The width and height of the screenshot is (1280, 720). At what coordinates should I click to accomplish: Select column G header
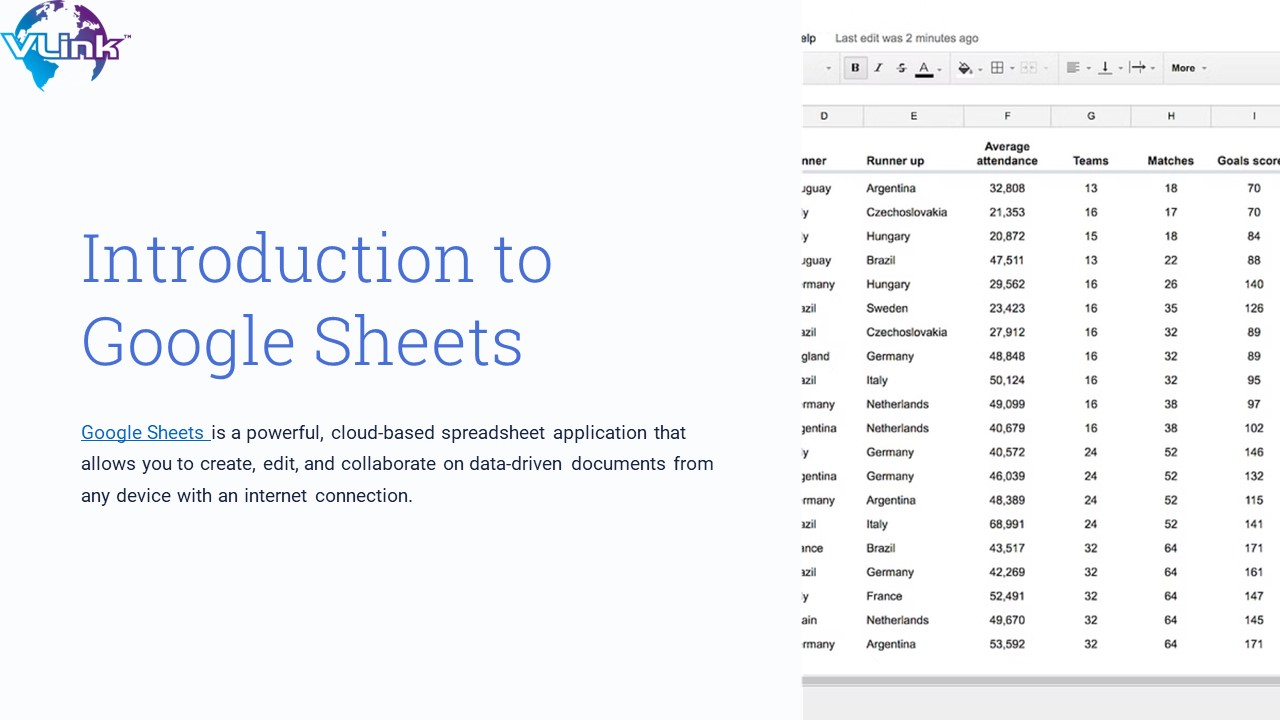[1091, 116]
